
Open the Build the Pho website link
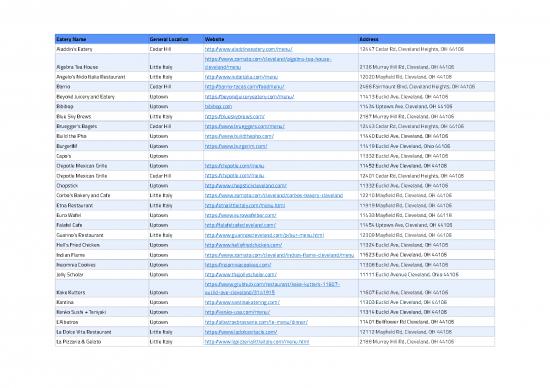tap(239, 136)
